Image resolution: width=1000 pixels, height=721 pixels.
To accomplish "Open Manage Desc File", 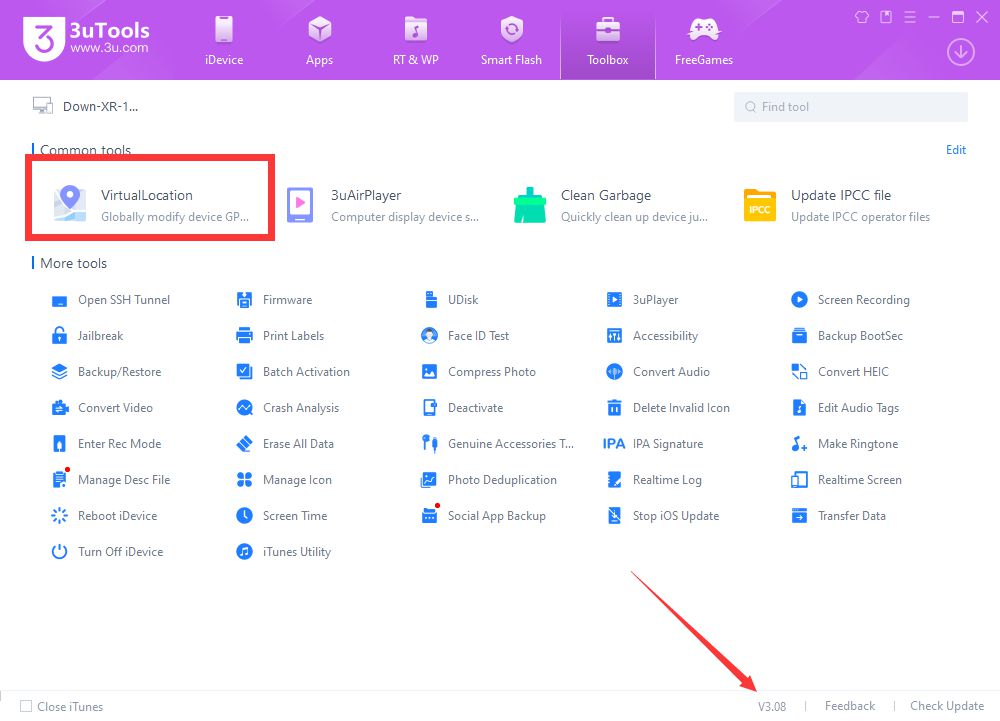I will point(110,480).
